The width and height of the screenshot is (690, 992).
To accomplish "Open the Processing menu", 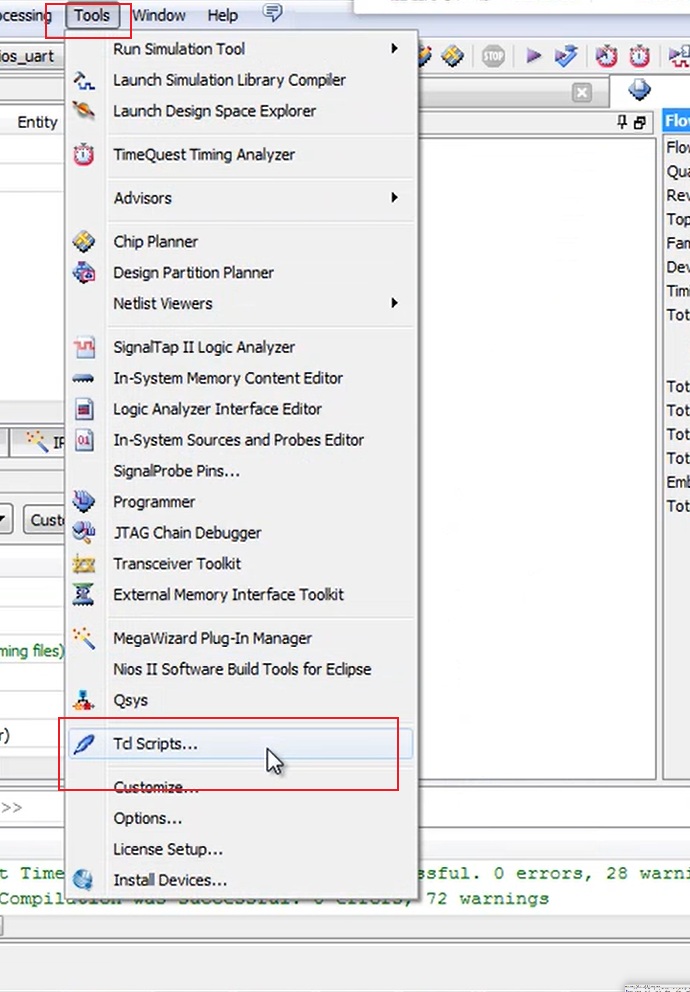I will [25, 15].
